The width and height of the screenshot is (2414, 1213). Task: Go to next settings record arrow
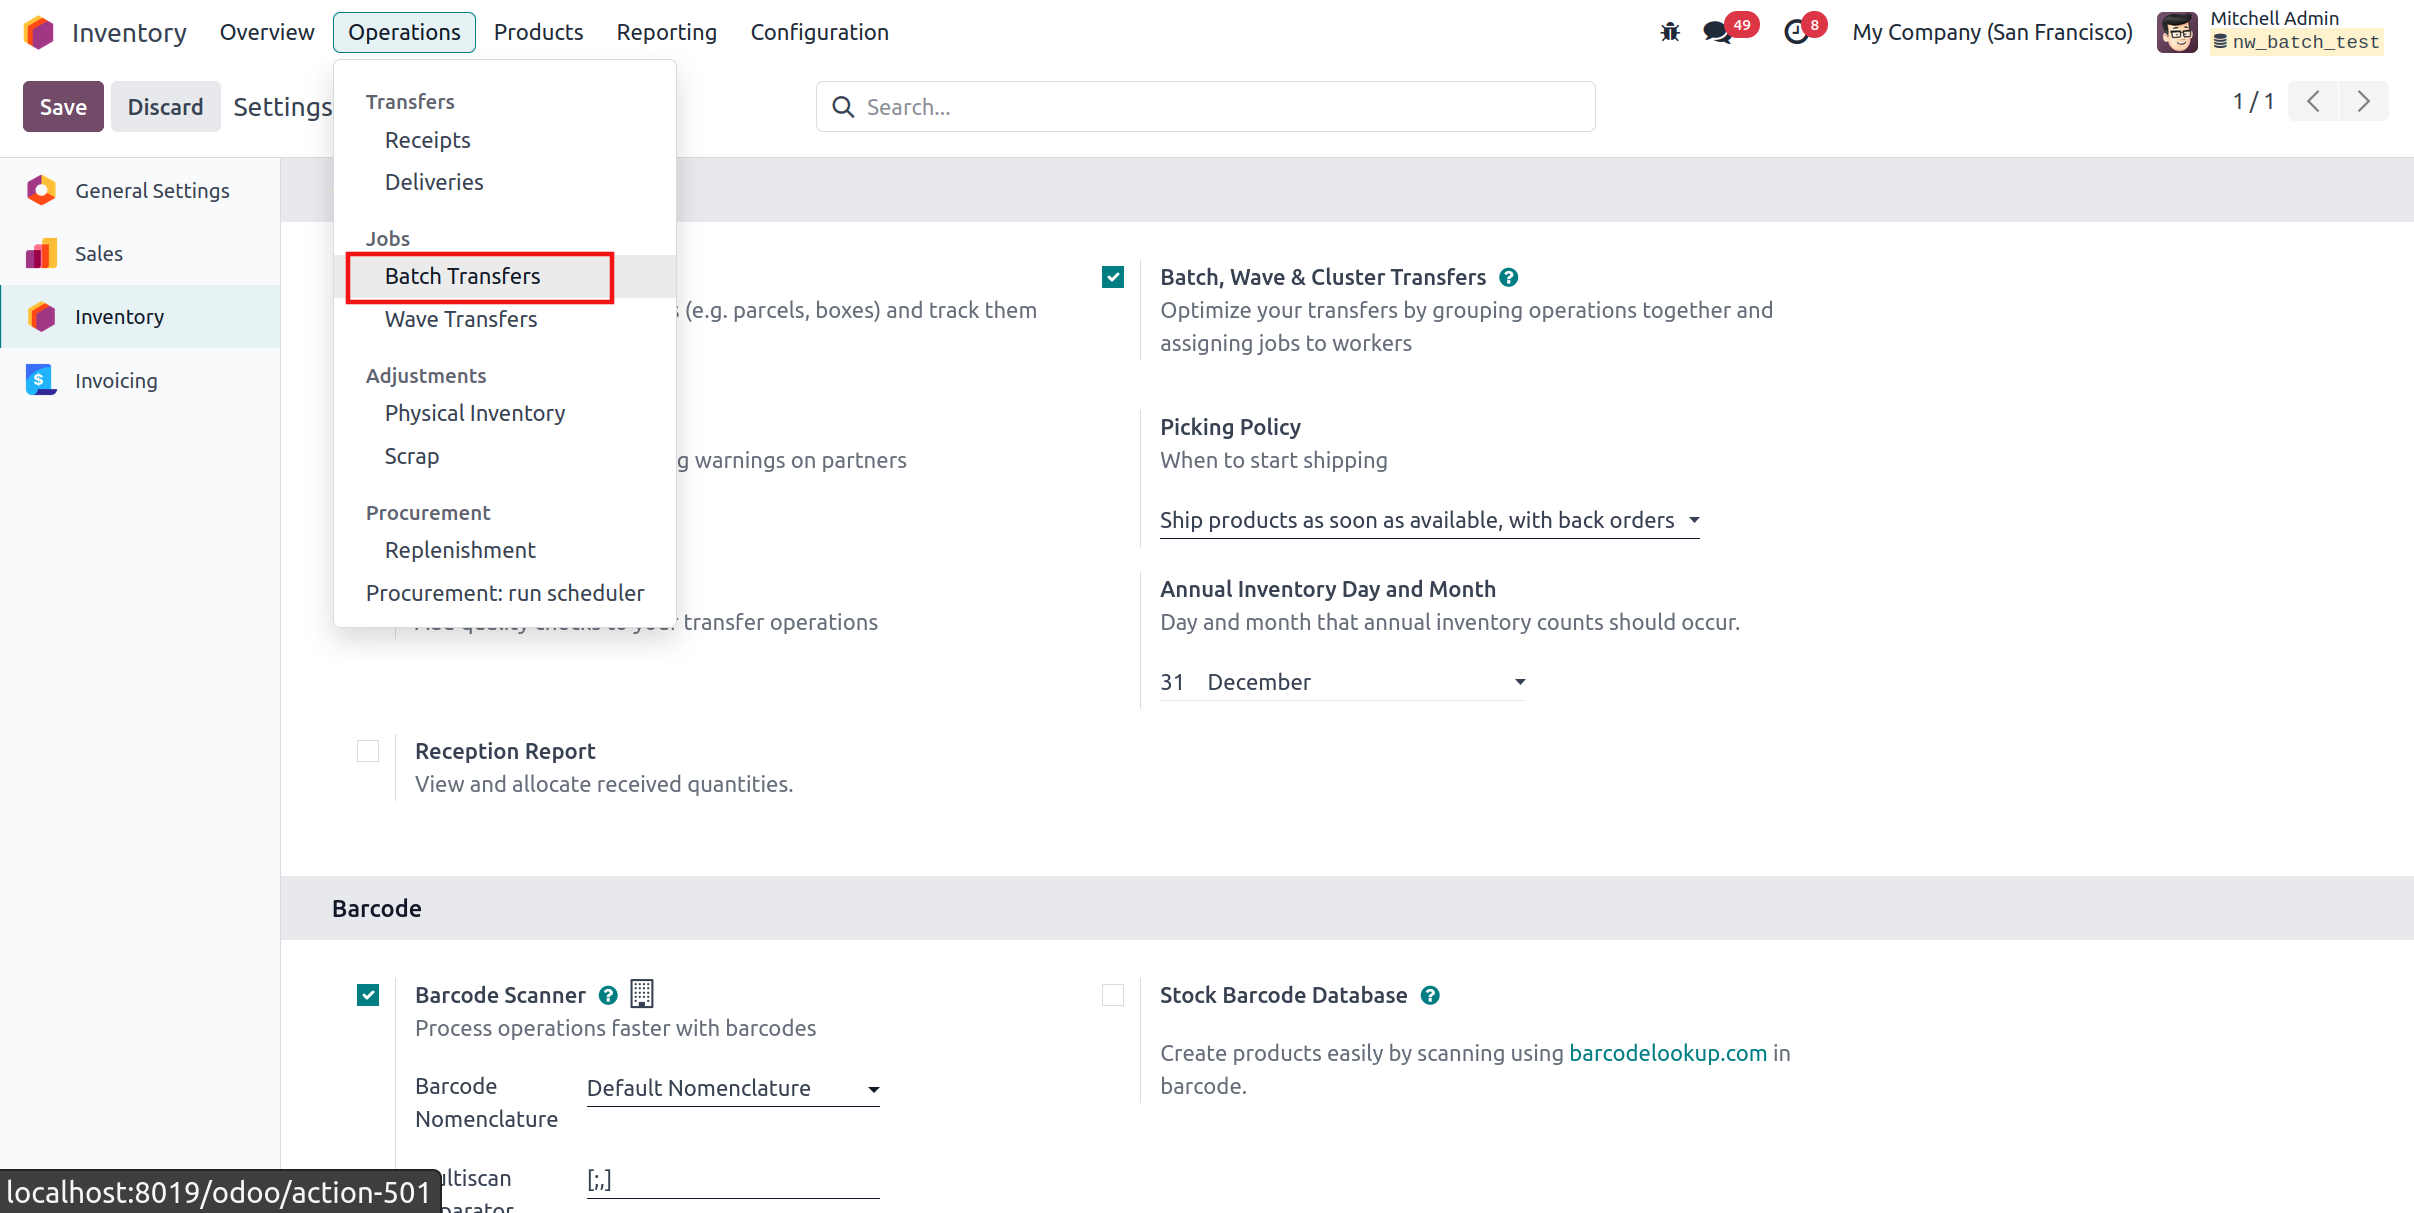click(2363, 102)
